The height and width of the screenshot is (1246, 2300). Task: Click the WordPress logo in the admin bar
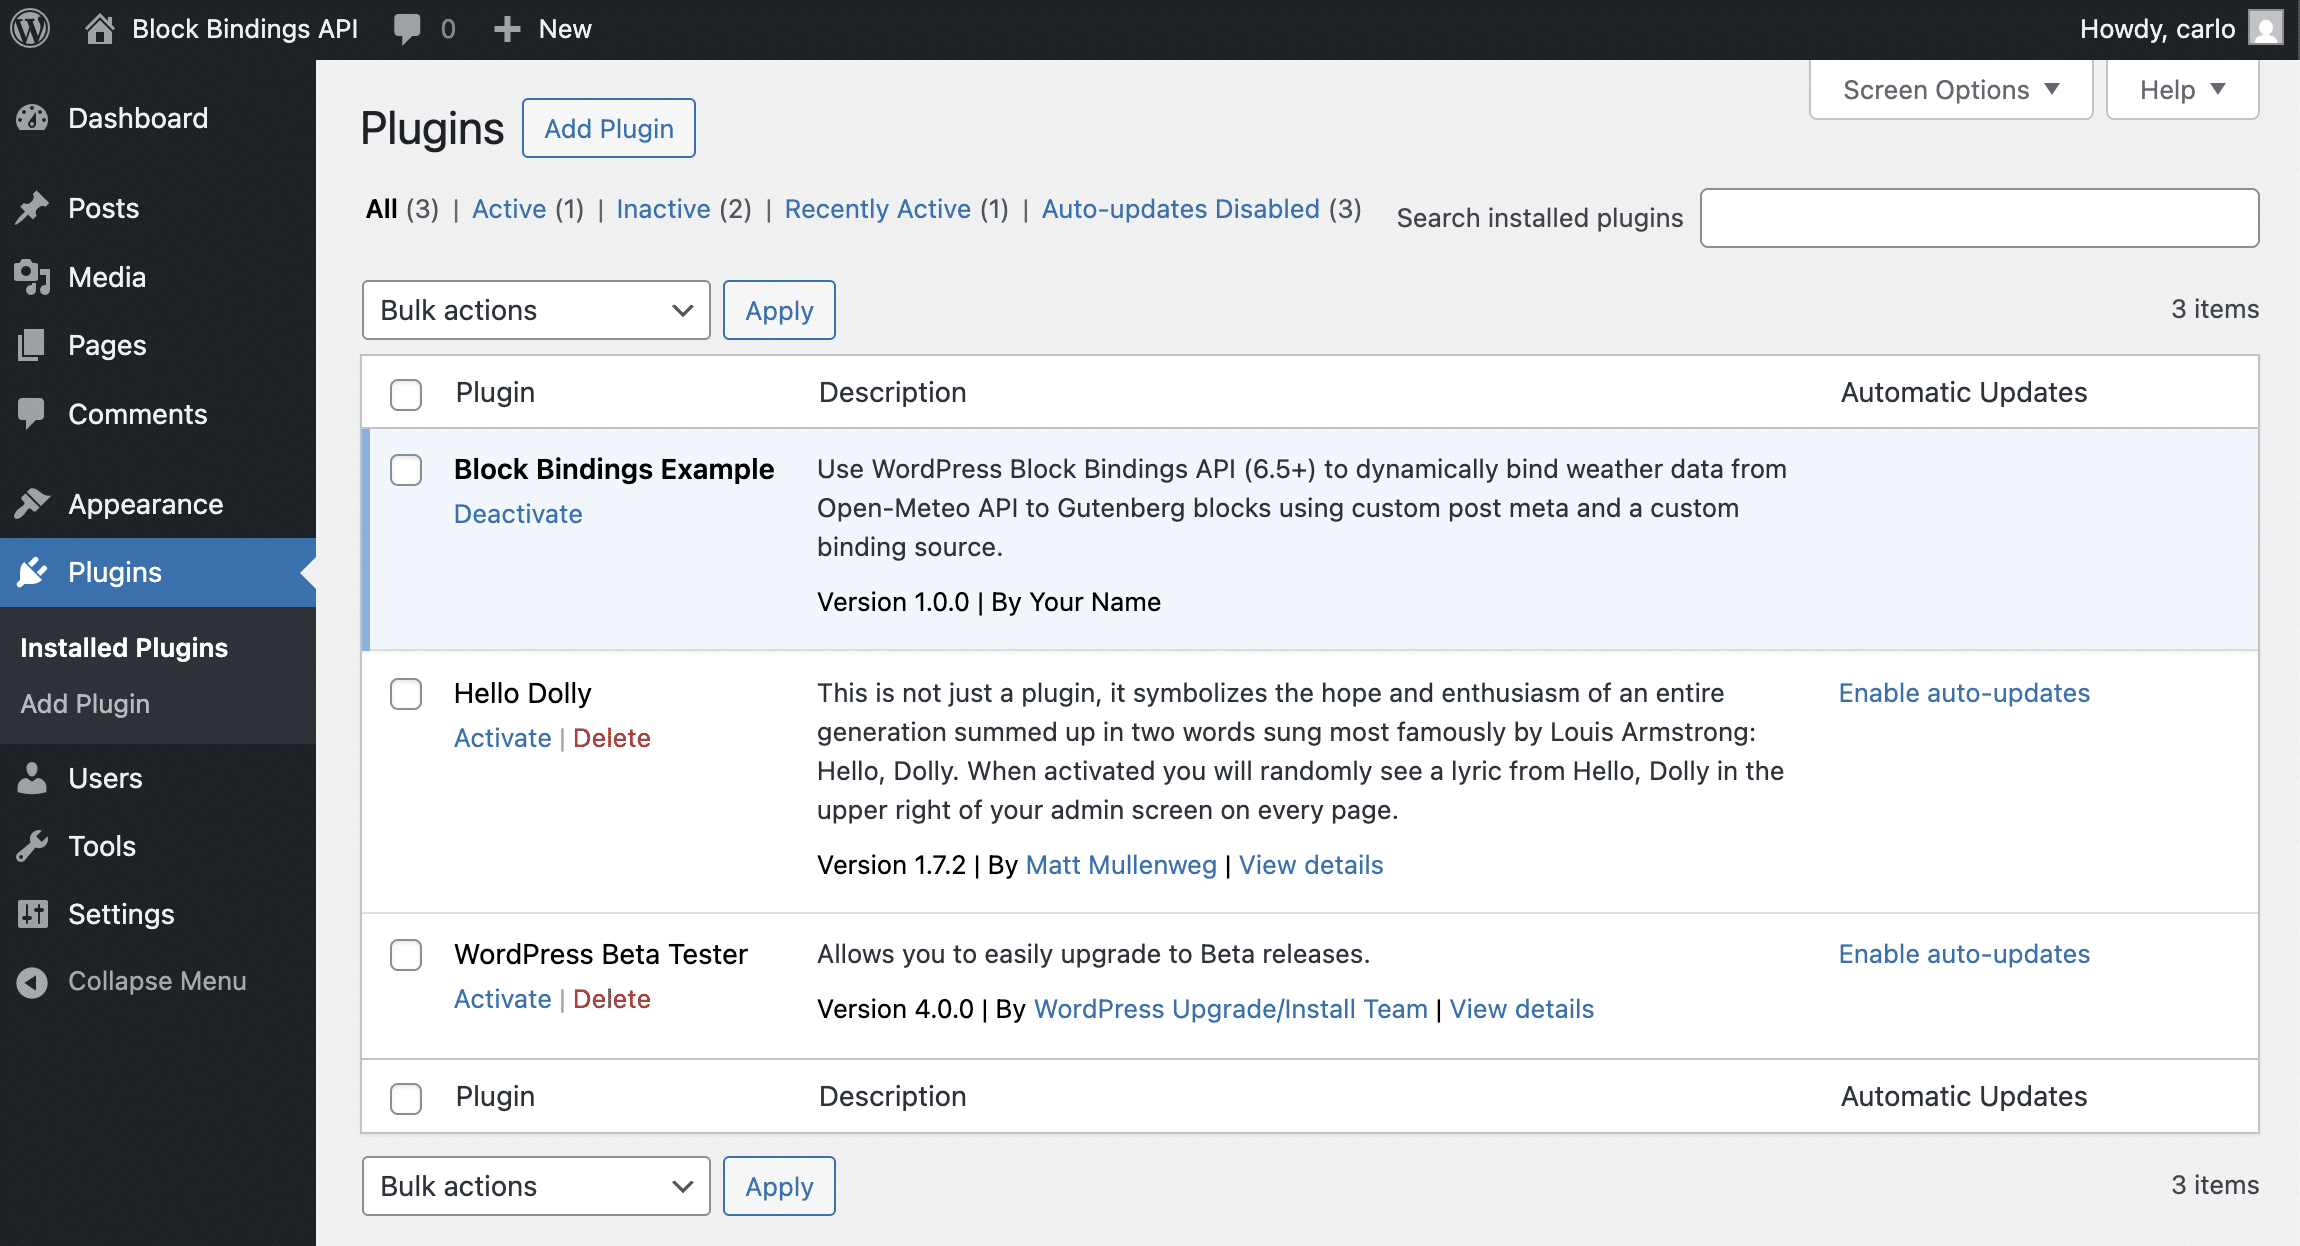point(30,28)
